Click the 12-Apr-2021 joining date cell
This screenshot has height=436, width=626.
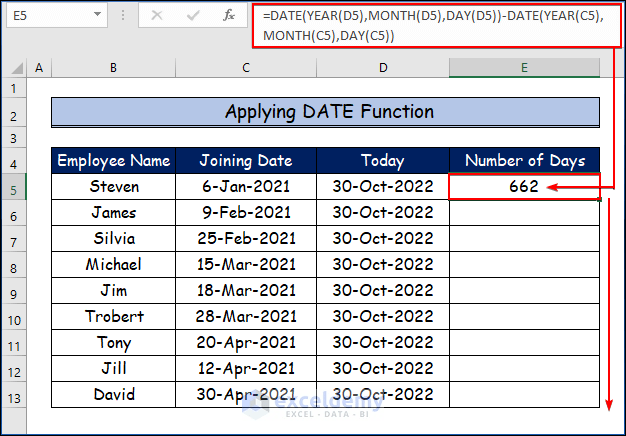246,368
